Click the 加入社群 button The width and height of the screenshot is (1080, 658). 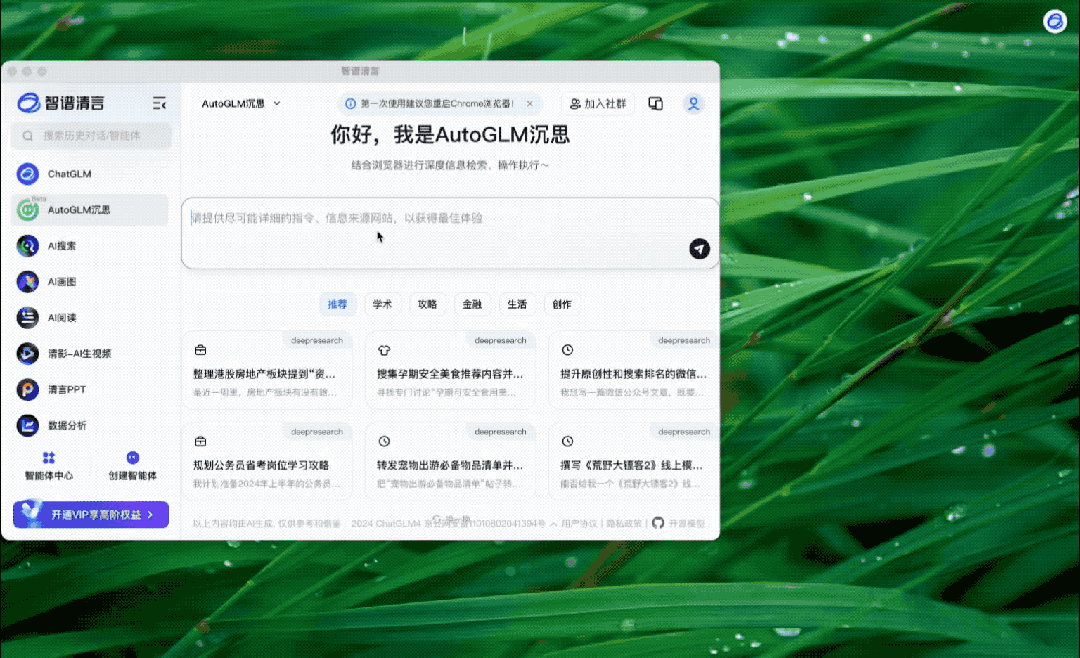597,103
